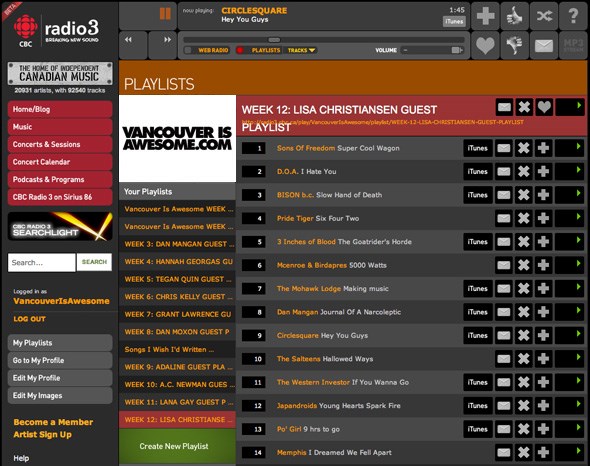Screen dimensions: 590x466
Task: Click LOG OUT link
Action: coord(29,319)
